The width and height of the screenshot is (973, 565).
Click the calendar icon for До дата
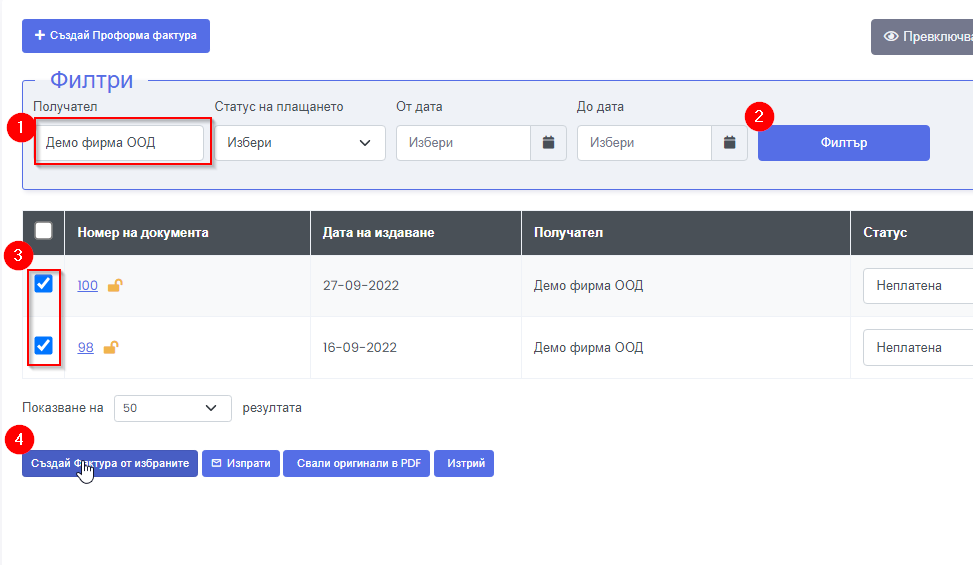[729, 143]
